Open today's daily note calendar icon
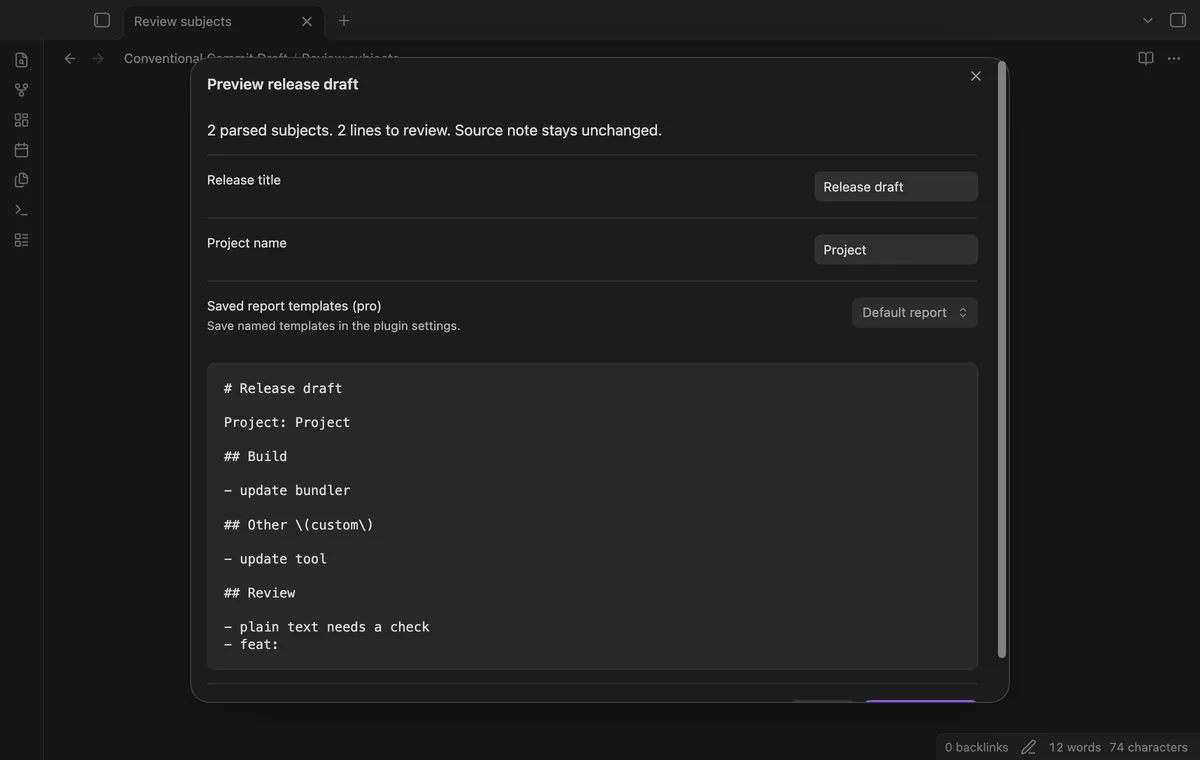This screenshot has width=1200, height=760. [x=21, y=150]
